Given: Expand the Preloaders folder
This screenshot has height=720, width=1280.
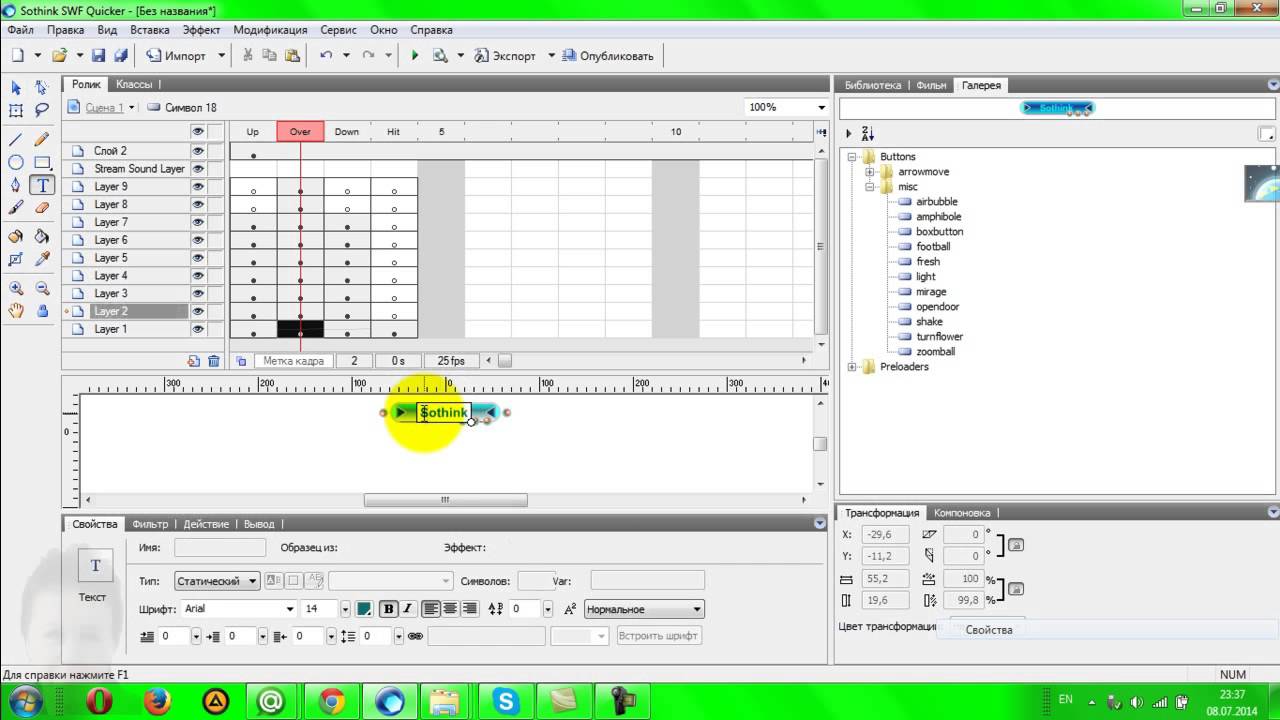Looking at the screenshot, I should [x=852, y=367].
